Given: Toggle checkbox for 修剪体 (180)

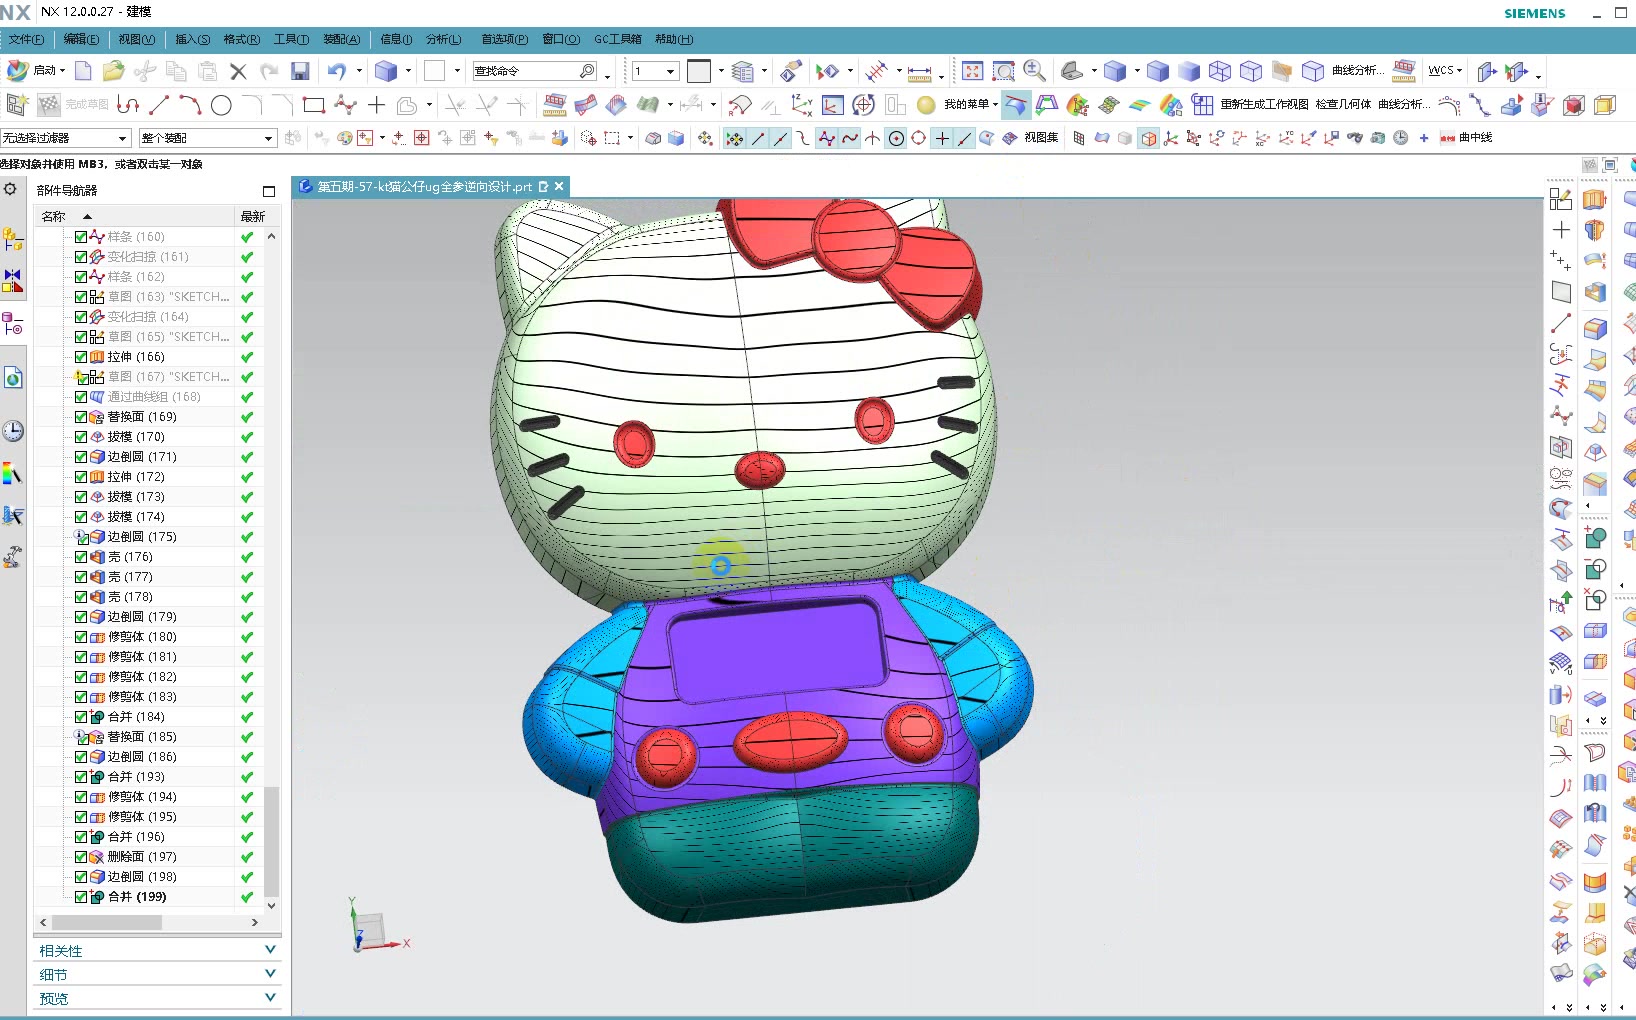Looking at the screenshot, I should coord(81,637).
